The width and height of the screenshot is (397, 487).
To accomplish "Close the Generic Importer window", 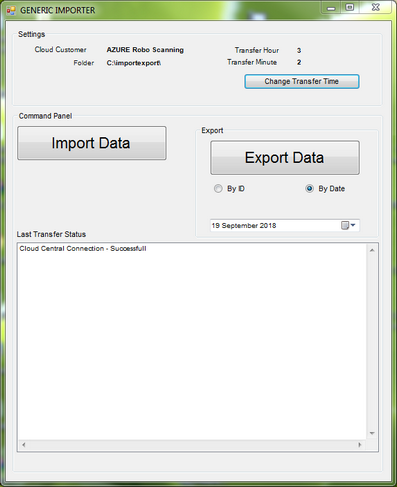I will click(x=375, y=7).
